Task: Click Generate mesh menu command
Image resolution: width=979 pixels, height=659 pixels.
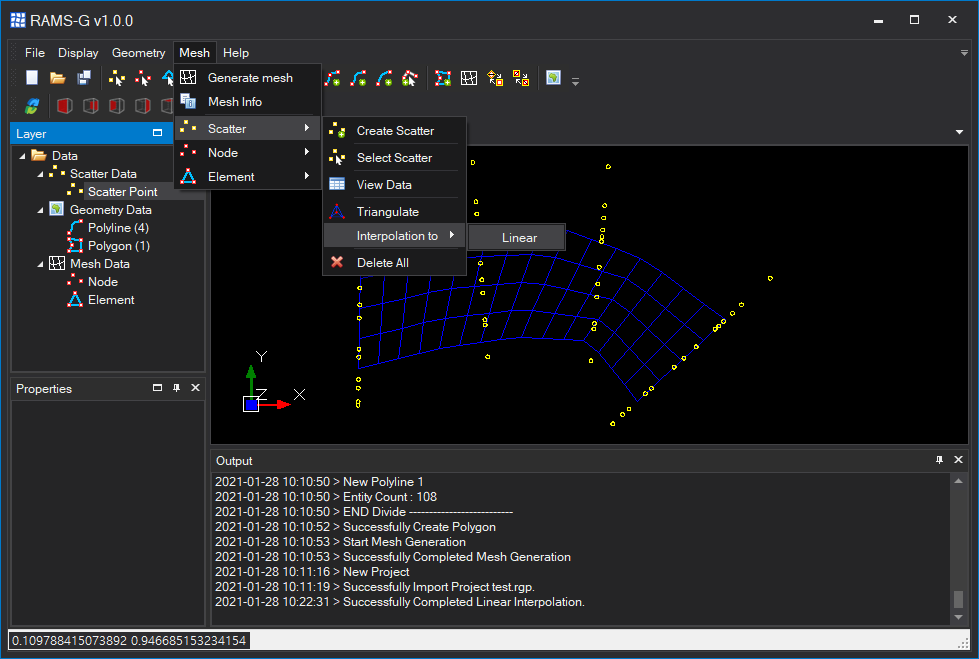Action: click(x=250, y=78)
